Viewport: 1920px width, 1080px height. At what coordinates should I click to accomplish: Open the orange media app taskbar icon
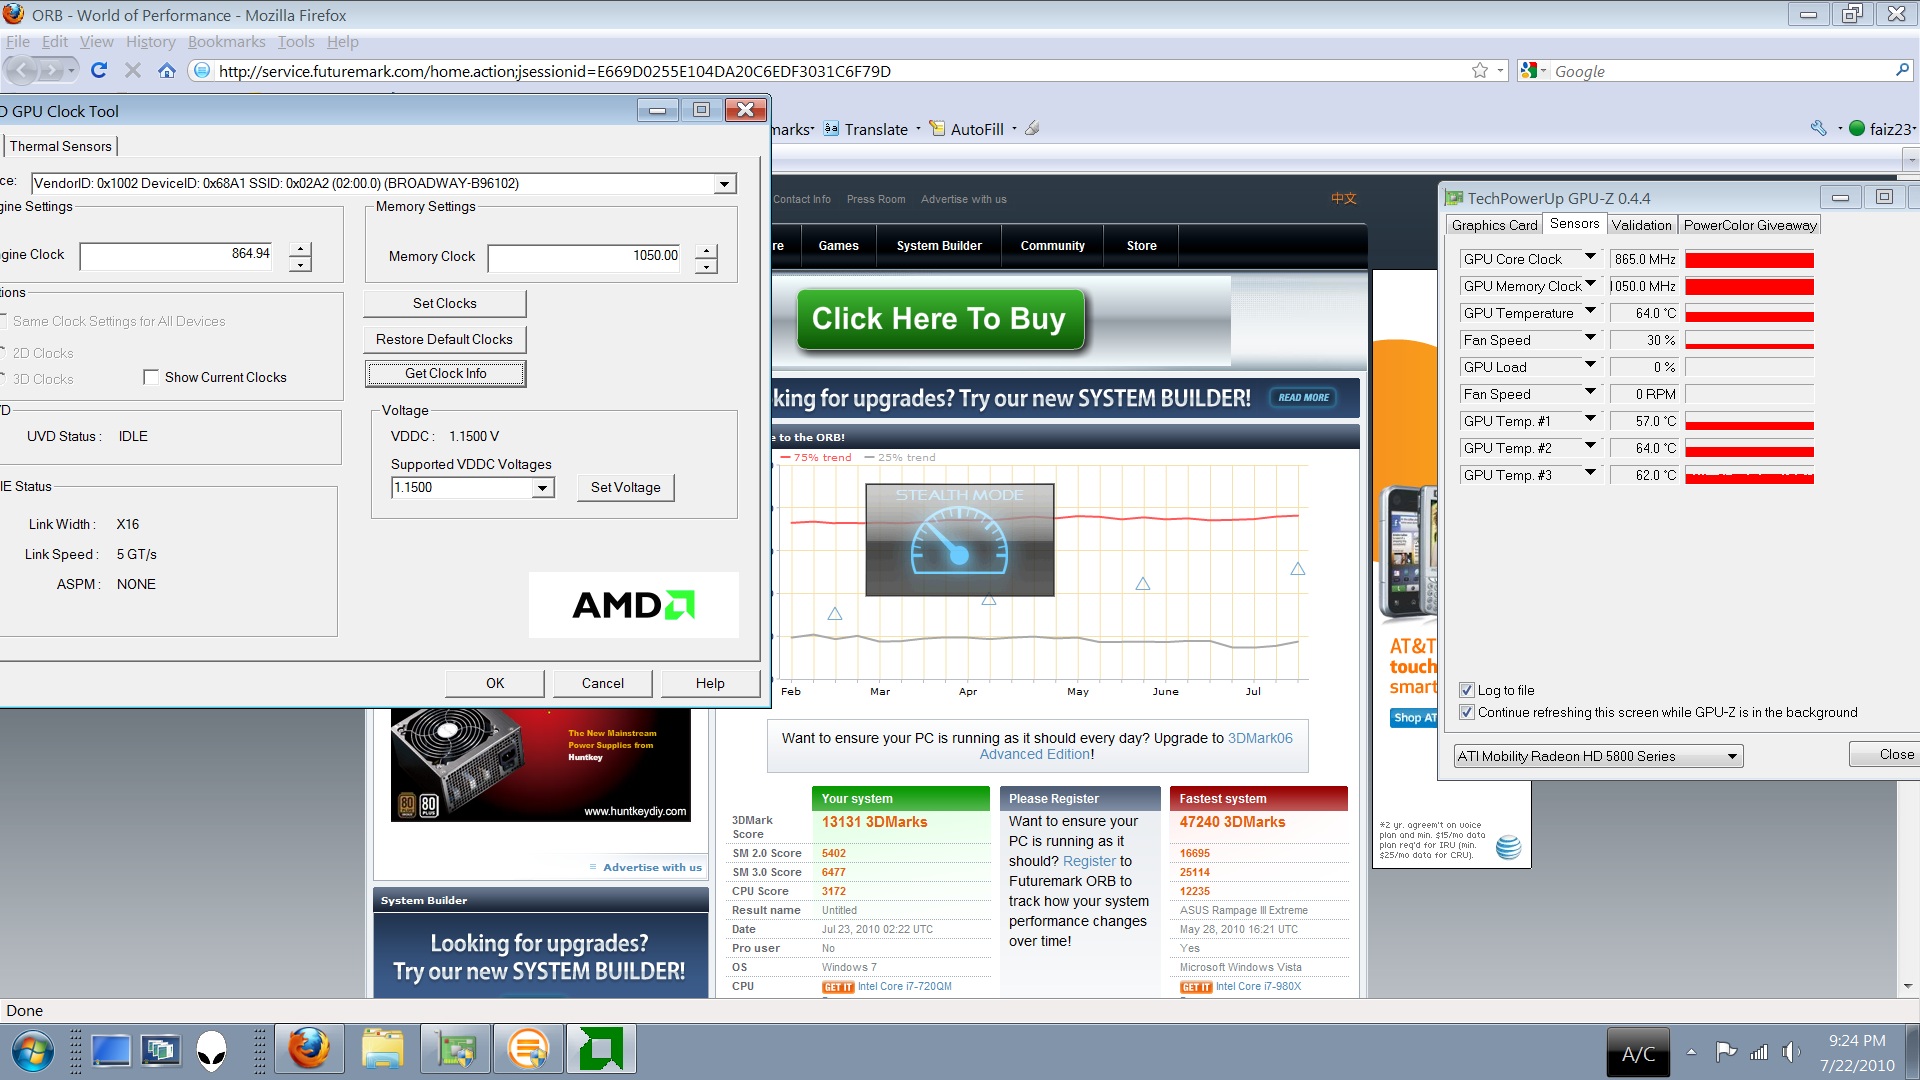[x=528, y=1050]
